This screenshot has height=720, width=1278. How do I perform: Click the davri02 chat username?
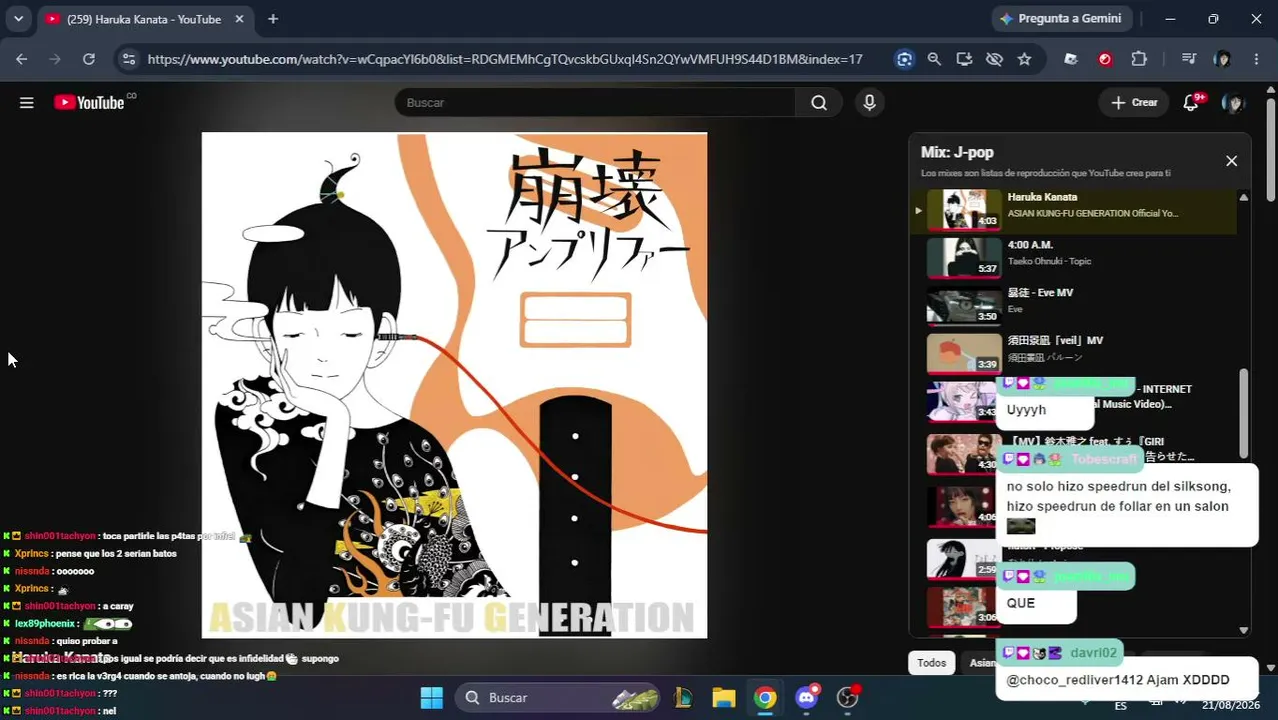pos(1093,653)
